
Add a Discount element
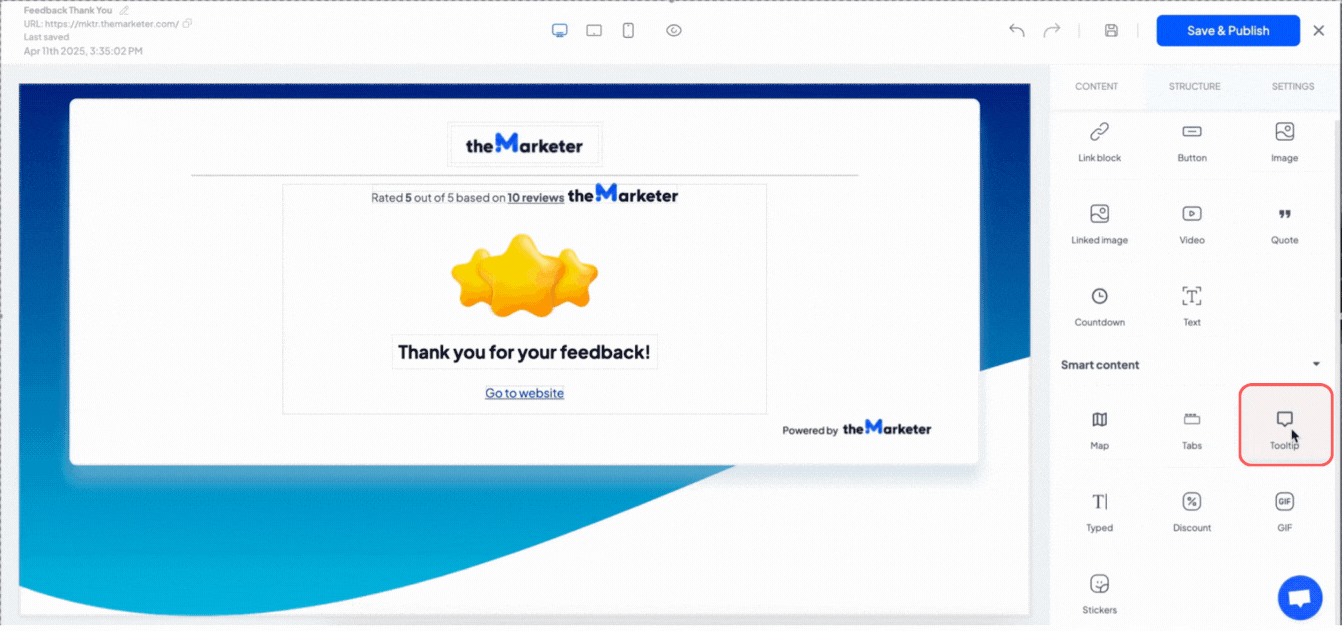[x=1191, y=511]
